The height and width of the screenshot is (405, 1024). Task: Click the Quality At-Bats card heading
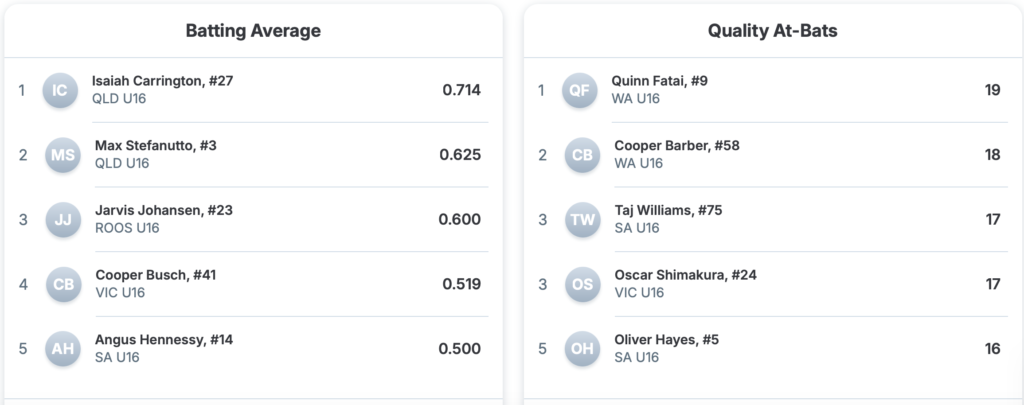pos(772,31)
